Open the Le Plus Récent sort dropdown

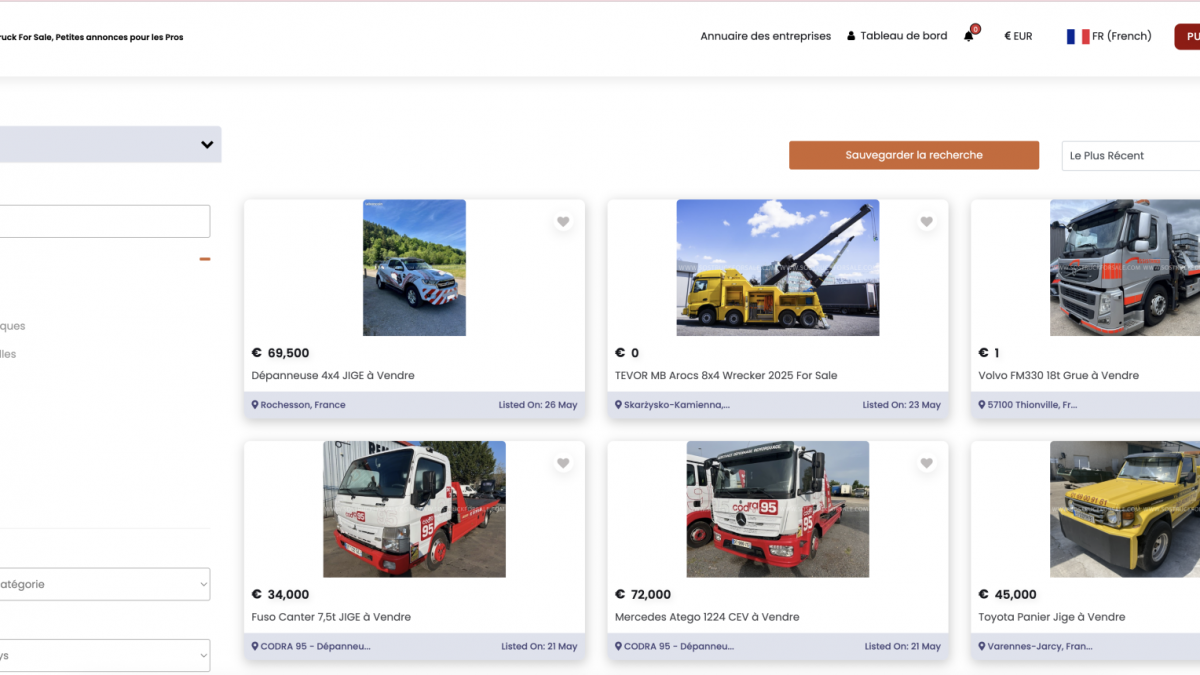[x=1130, y=156]
